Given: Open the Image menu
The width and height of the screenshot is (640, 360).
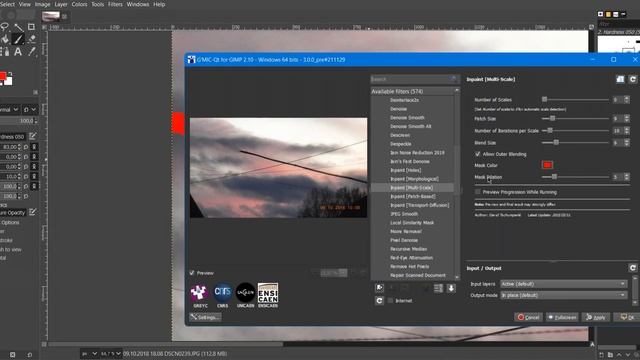Looking at the screenshot, I should tap(42, 4).
